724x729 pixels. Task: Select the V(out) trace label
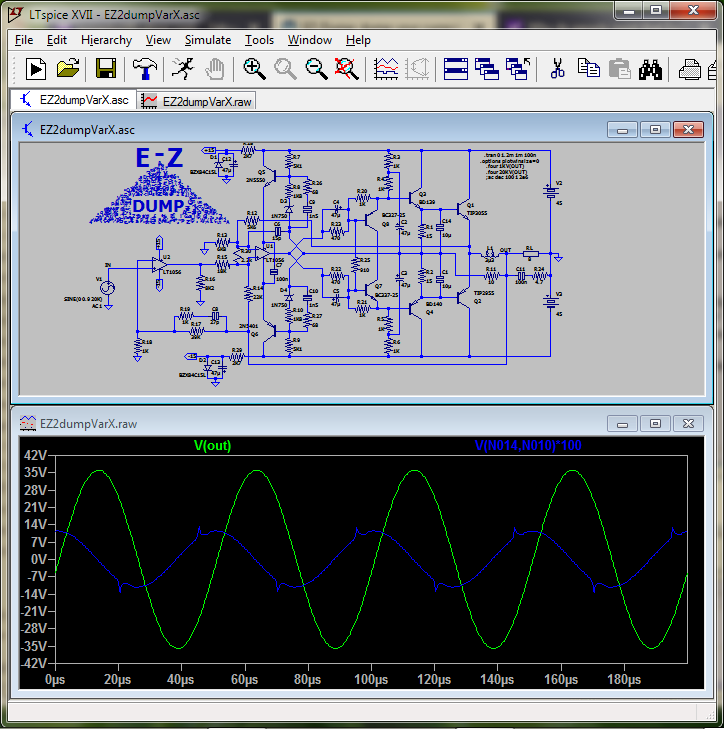click(213, 445)
